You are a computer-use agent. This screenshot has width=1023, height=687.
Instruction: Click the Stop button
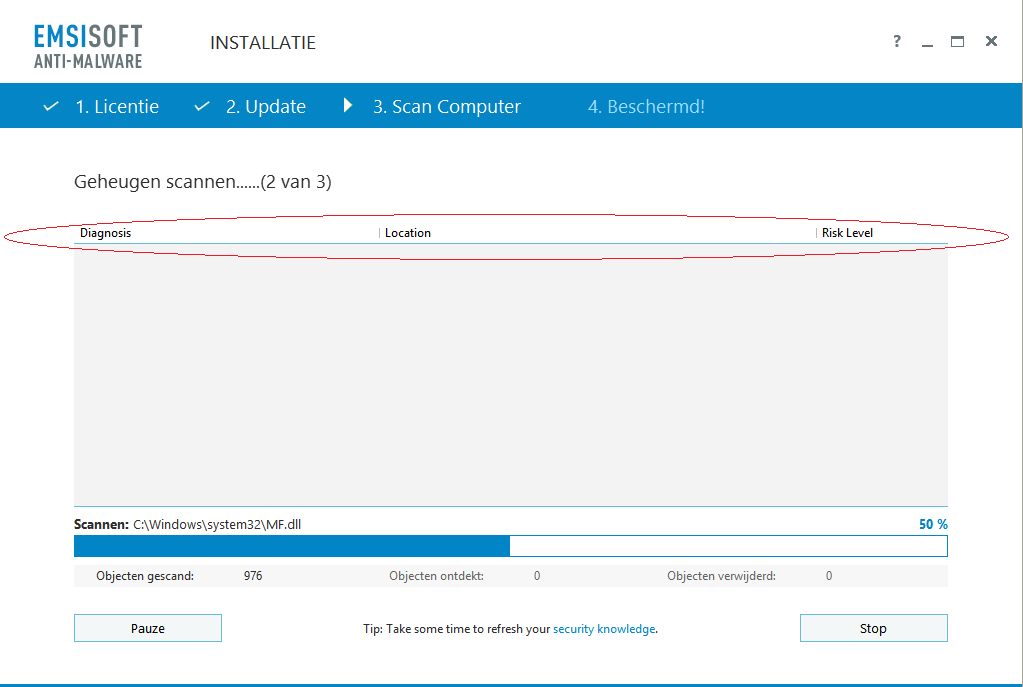tap(874, 628)
